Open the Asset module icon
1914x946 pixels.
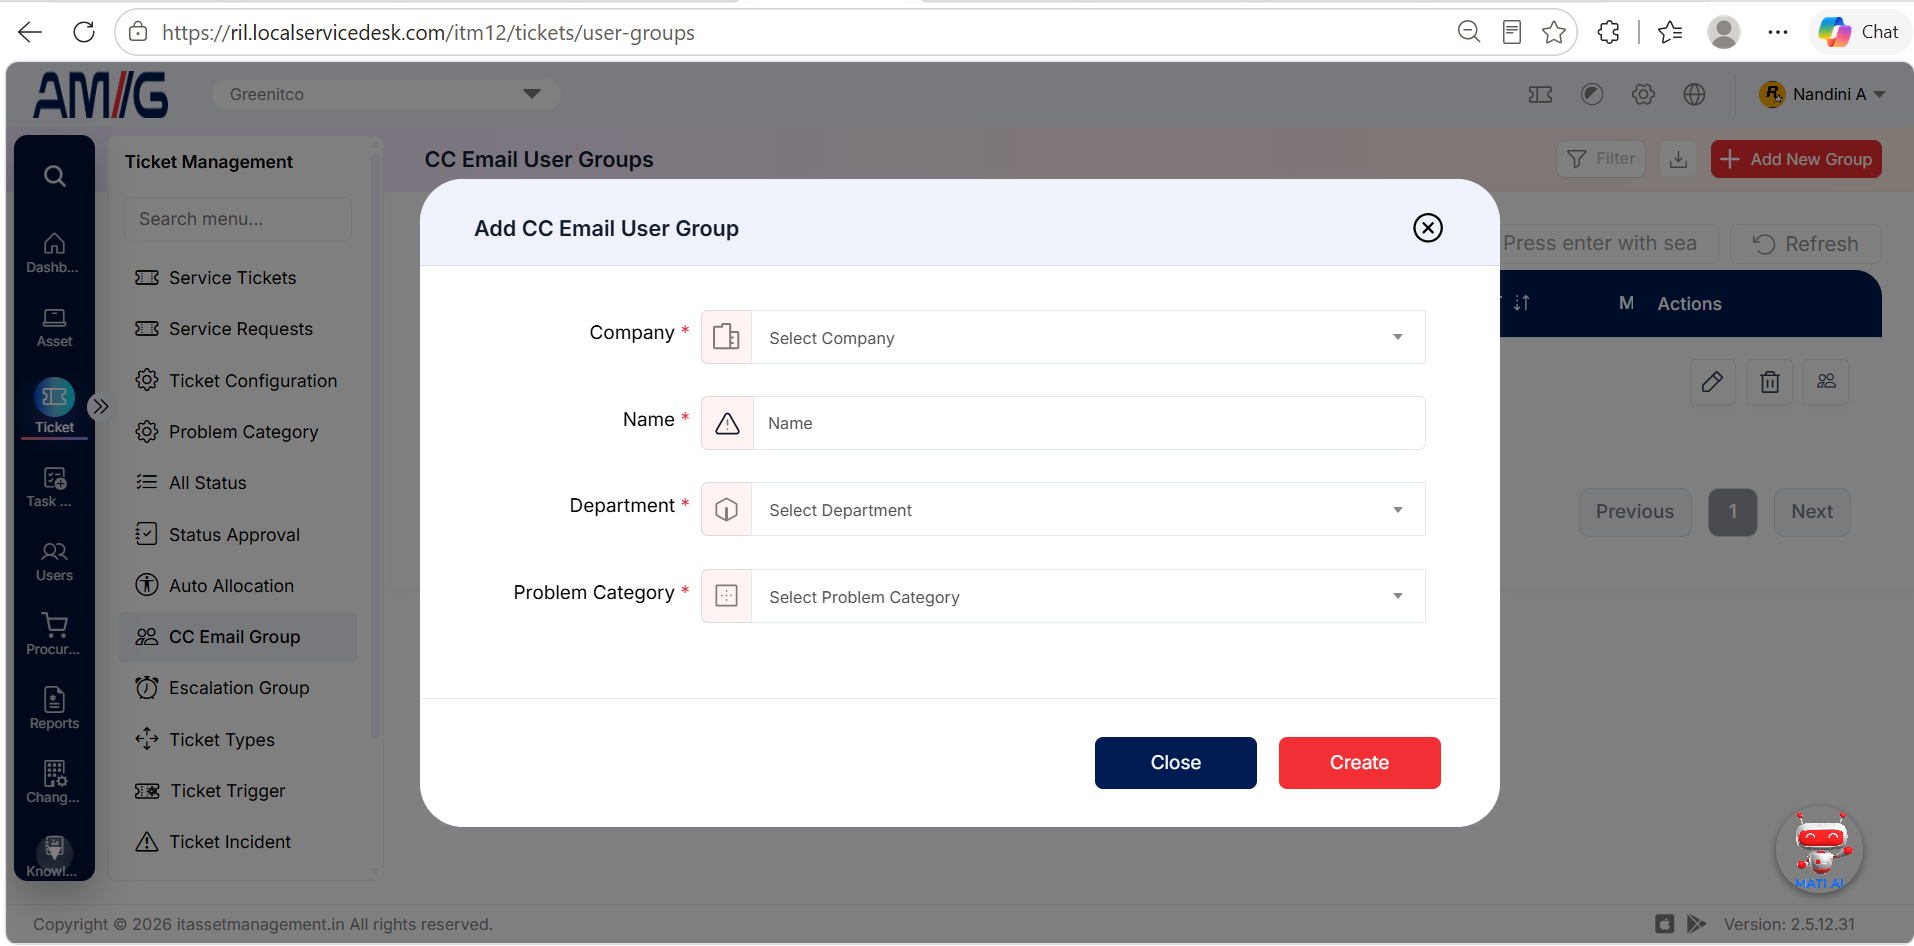(x=54, y=327)
